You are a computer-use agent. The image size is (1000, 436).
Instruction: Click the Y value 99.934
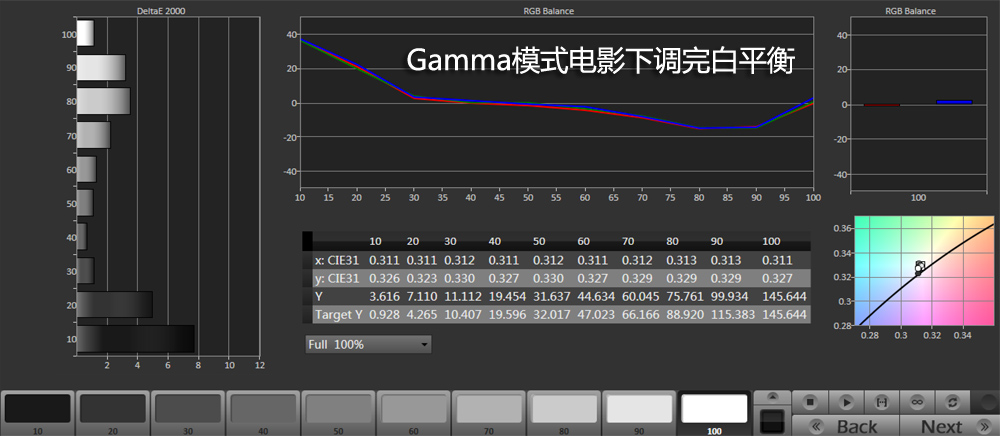click(x=730, y=296)
